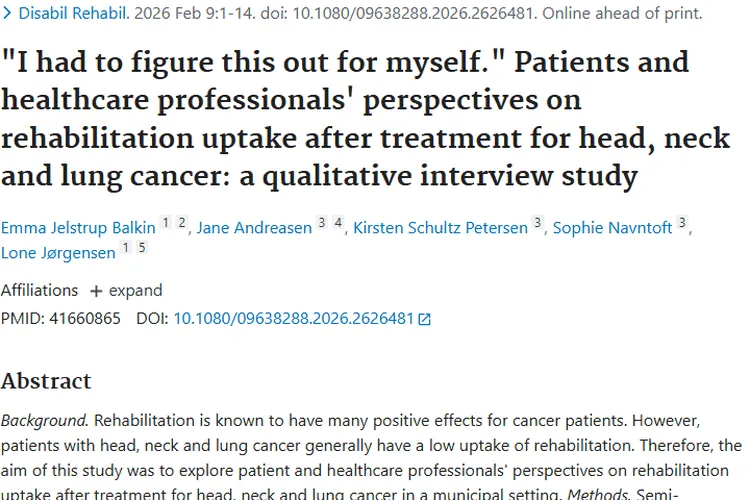Show affiliation 3 next to Jane Andreasen
This screenshot has height=500, width=750.
coord(322,223)
